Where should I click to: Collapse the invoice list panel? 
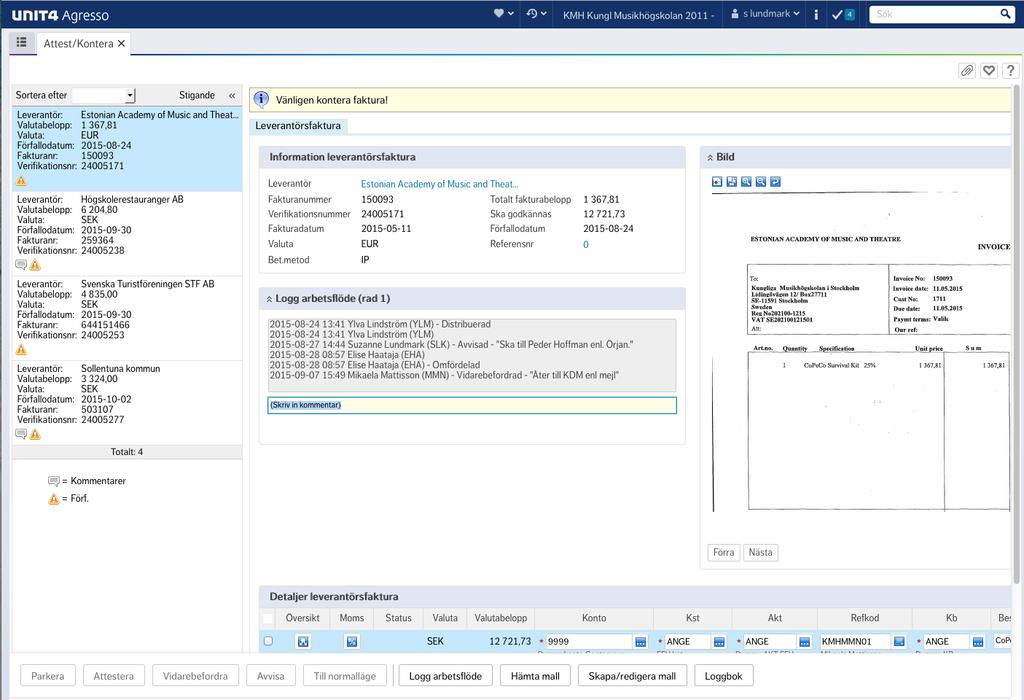pyautogui.click(x=232, y=95)
